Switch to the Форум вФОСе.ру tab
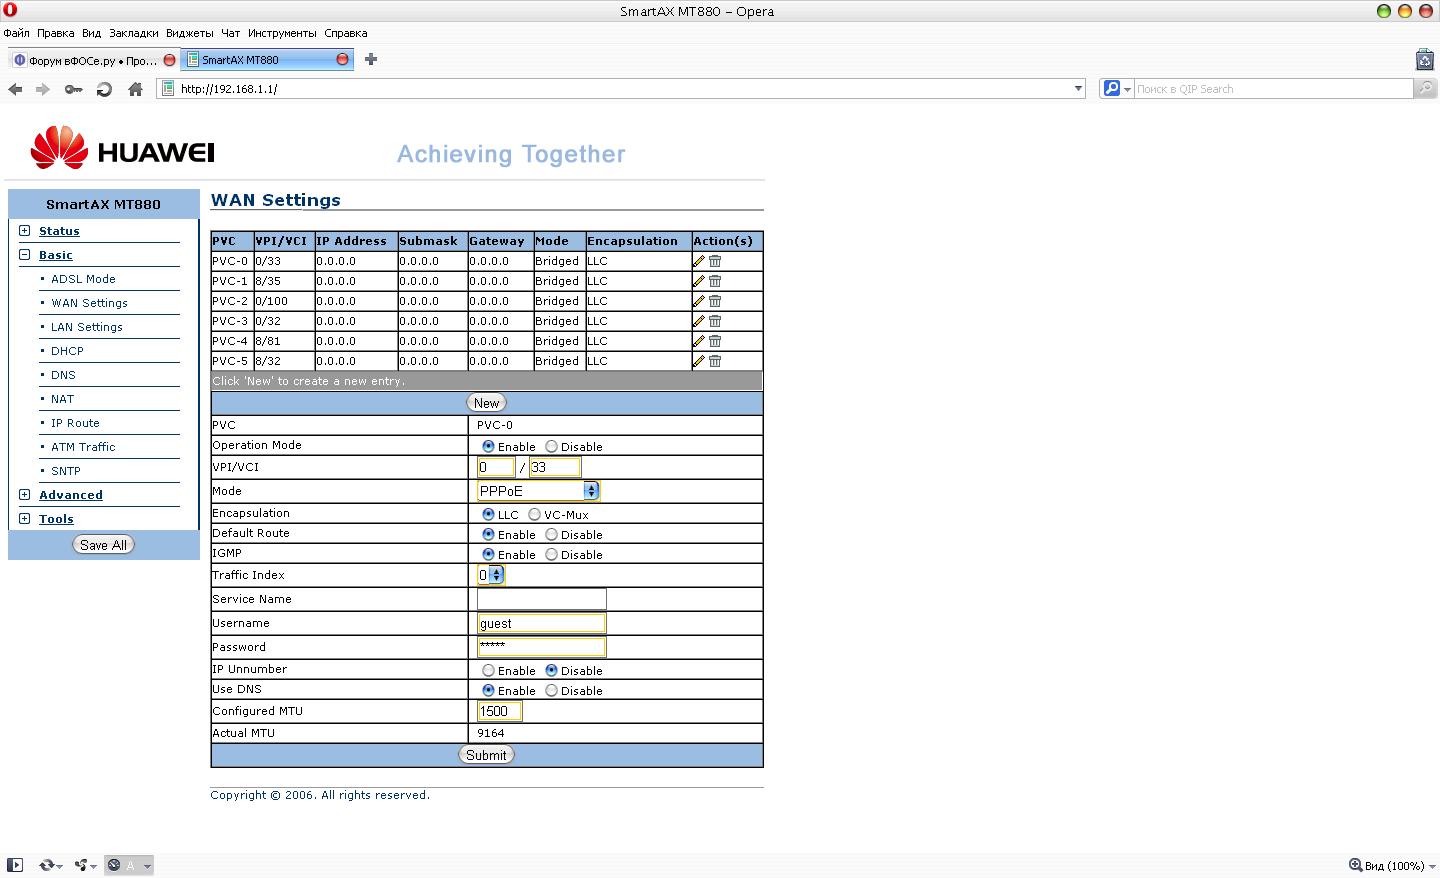The image size is (1440, 878). click(x=86, y=60)
